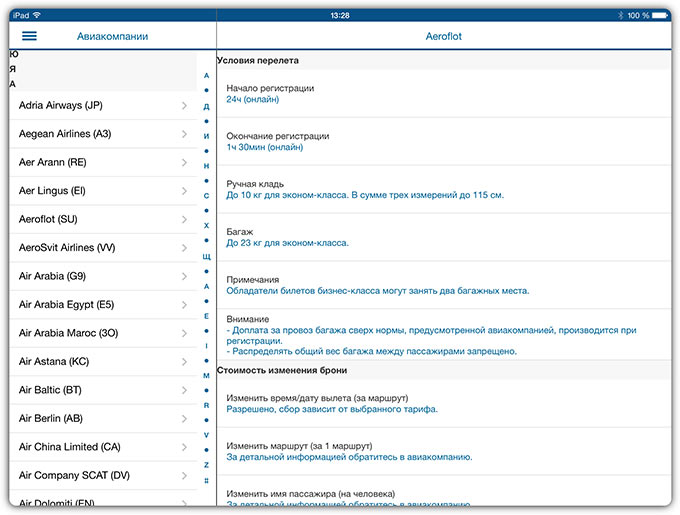Select Air Berlin (AB) airline

pos(103,418)
